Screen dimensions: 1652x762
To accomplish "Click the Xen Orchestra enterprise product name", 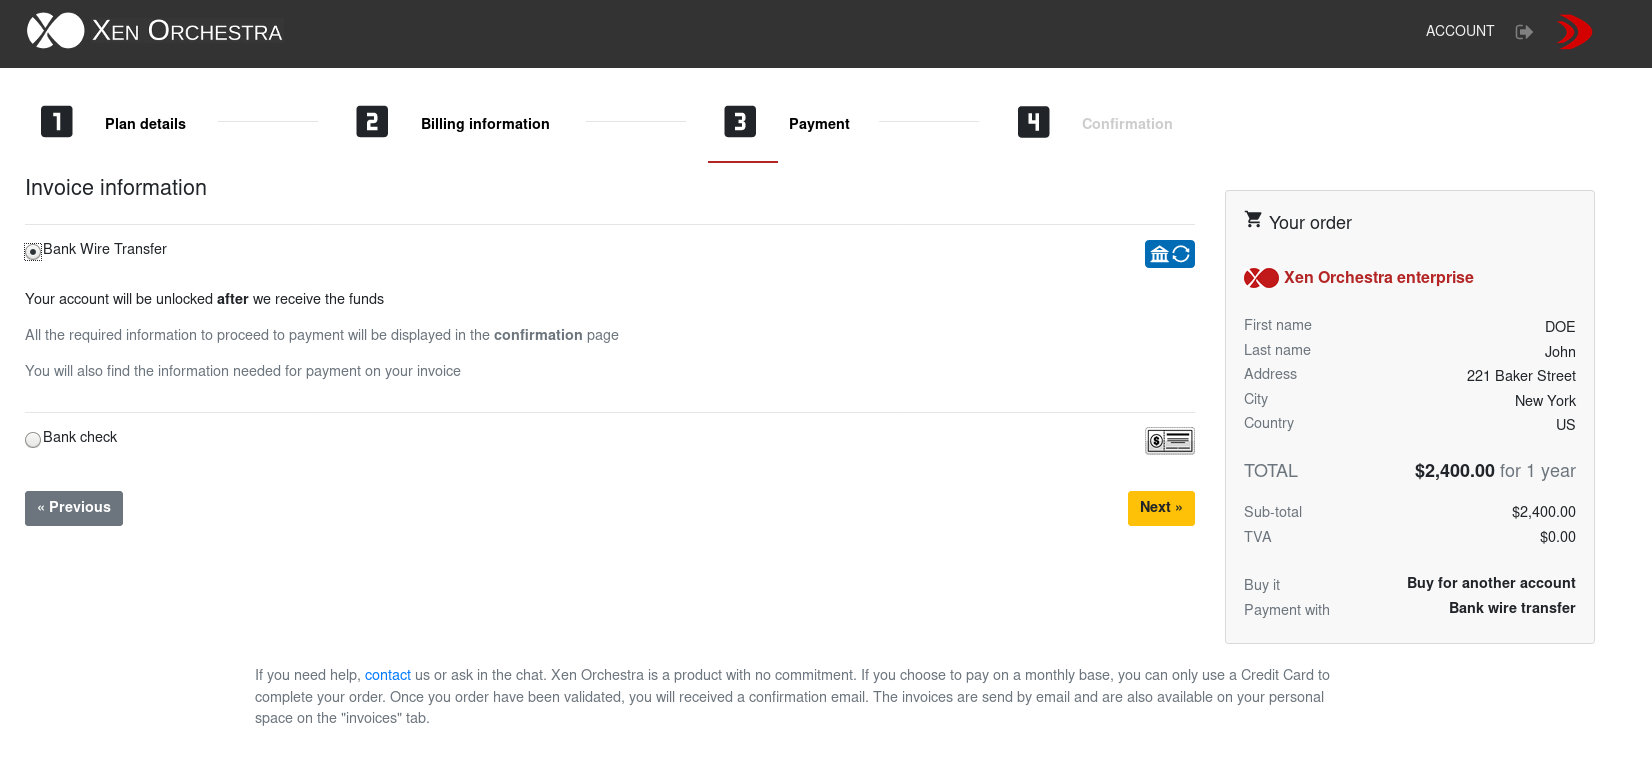I will (x=1379, y=278).
